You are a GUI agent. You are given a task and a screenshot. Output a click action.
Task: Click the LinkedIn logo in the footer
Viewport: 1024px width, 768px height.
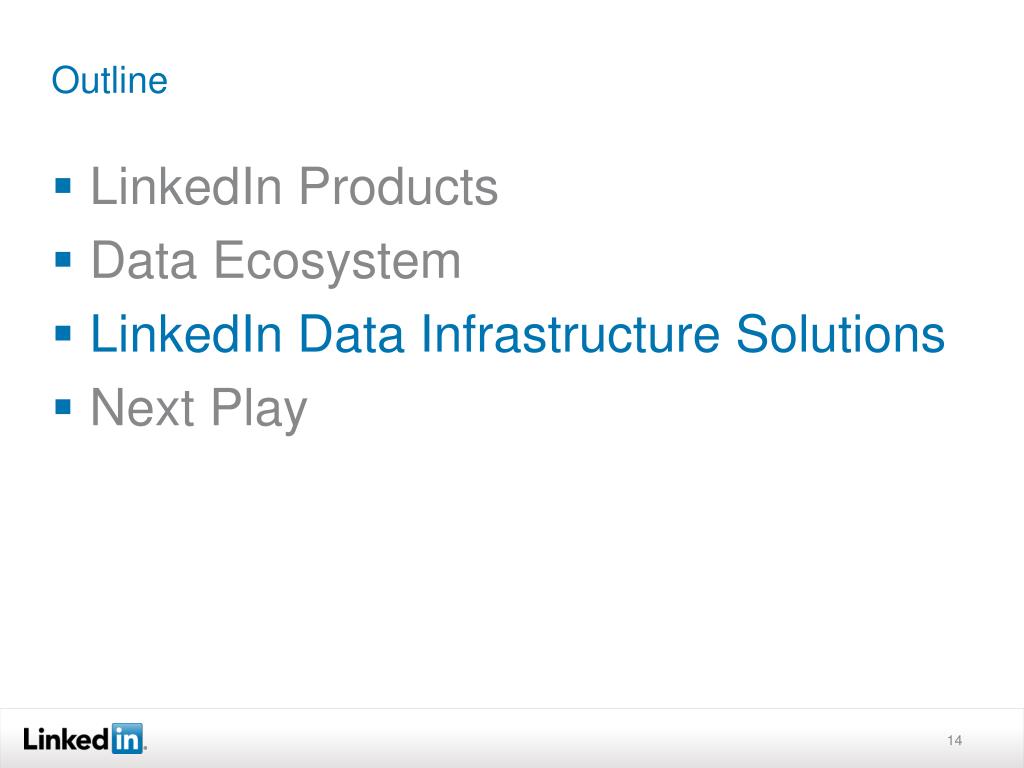[x=84, y=739]
